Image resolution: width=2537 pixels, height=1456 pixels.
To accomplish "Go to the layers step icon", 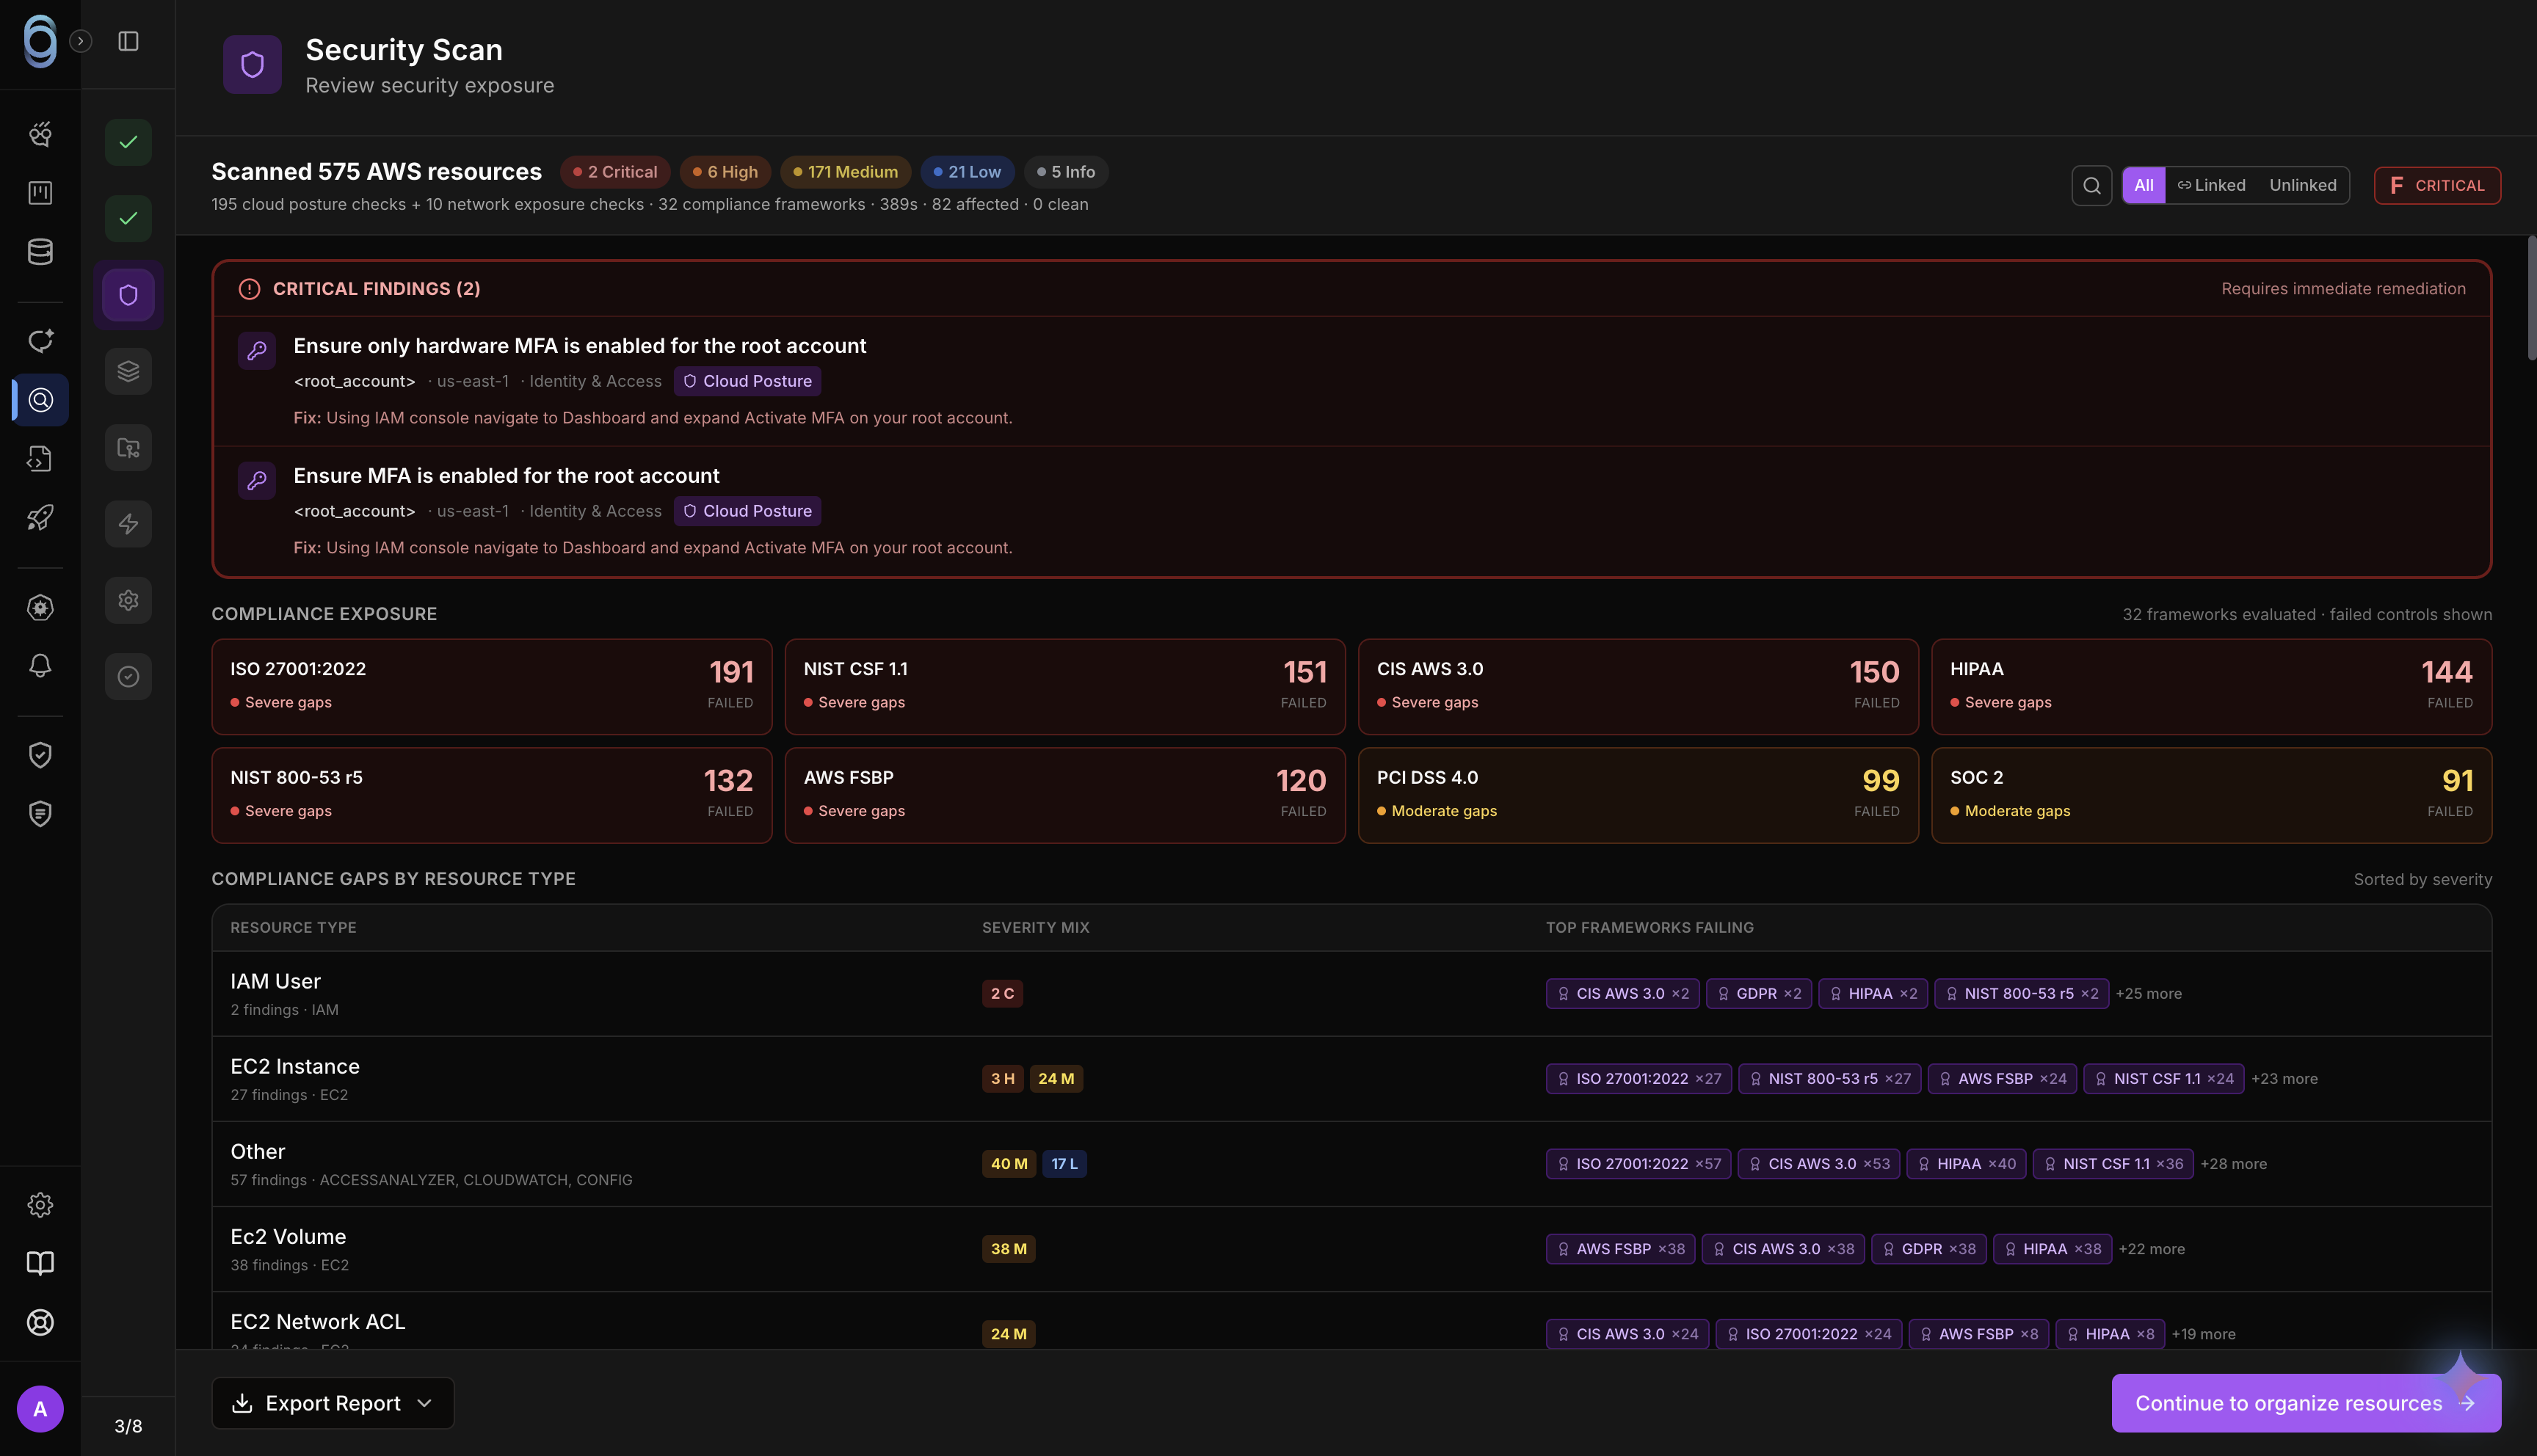I will 128,372.
